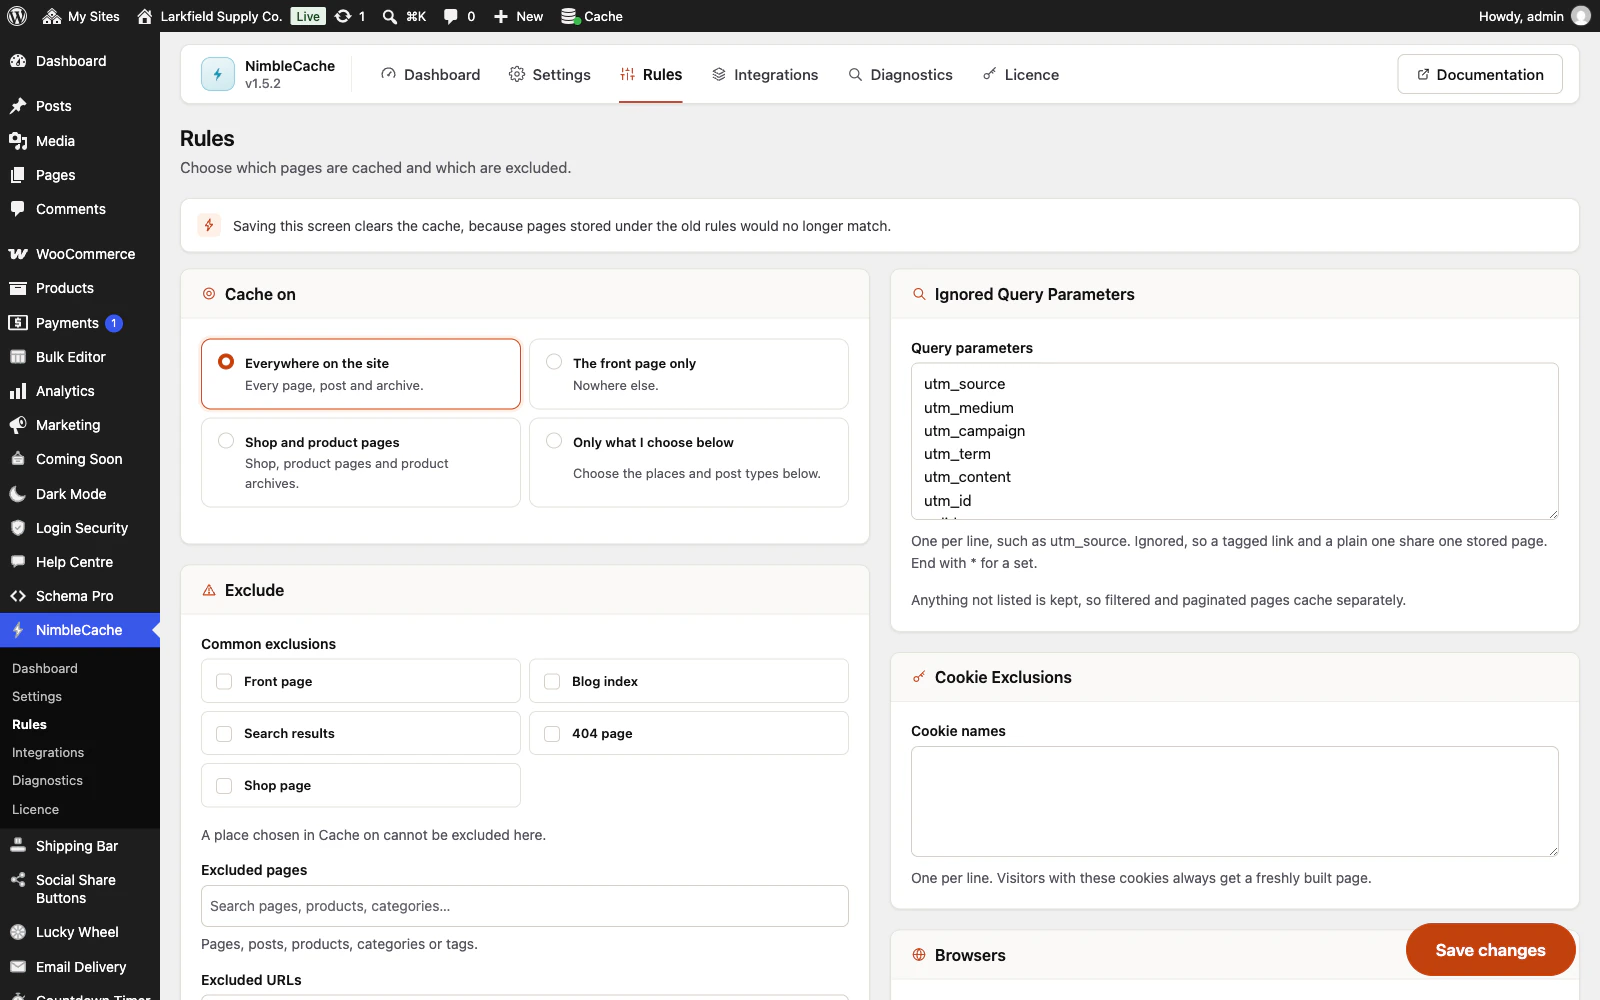The image size is (1600, 1000).
Task: Click into the Cookie names textarea
Action: click(x=1235, y=801)
